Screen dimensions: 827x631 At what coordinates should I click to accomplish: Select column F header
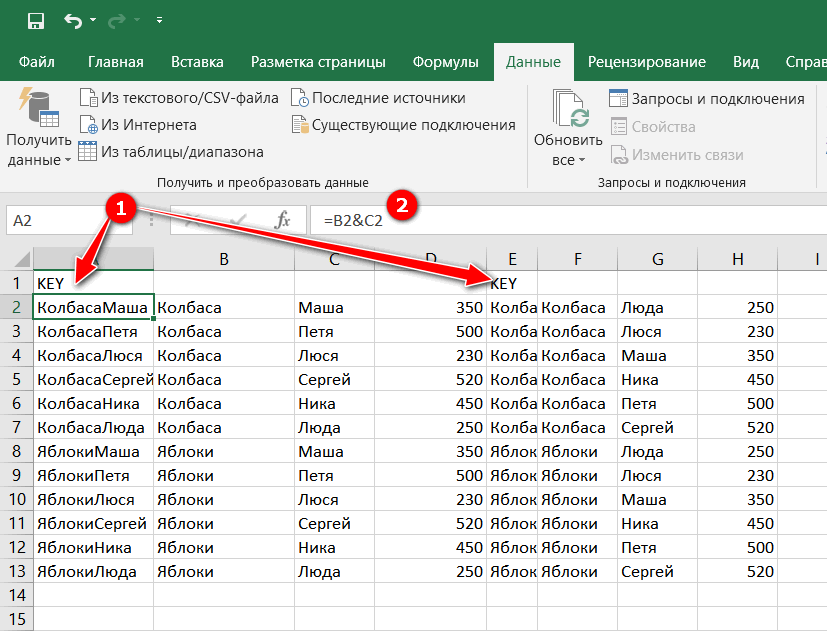coord(578,259)
